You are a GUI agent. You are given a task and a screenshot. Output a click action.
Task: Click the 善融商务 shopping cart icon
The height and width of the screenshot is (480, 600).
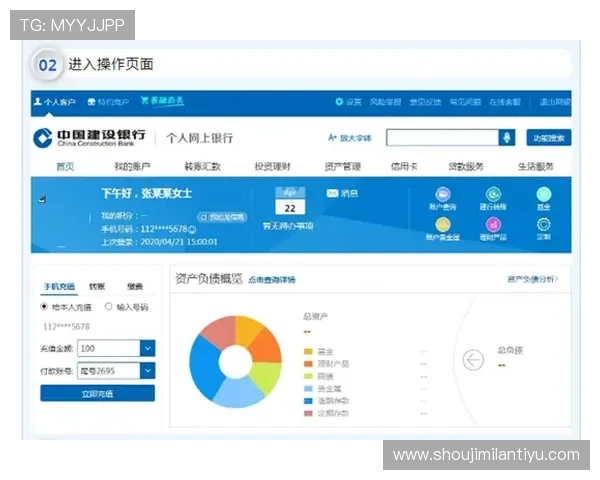pyautogui.click(x=144, y=100)
